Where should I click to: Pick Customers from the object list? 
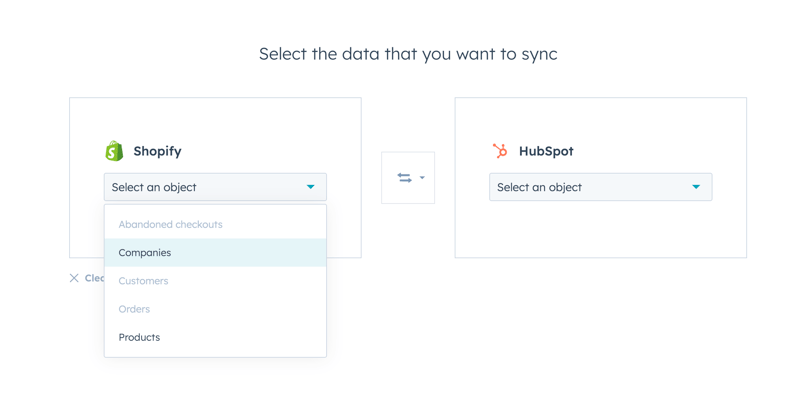pyautogui.click(x=215, y=281)
